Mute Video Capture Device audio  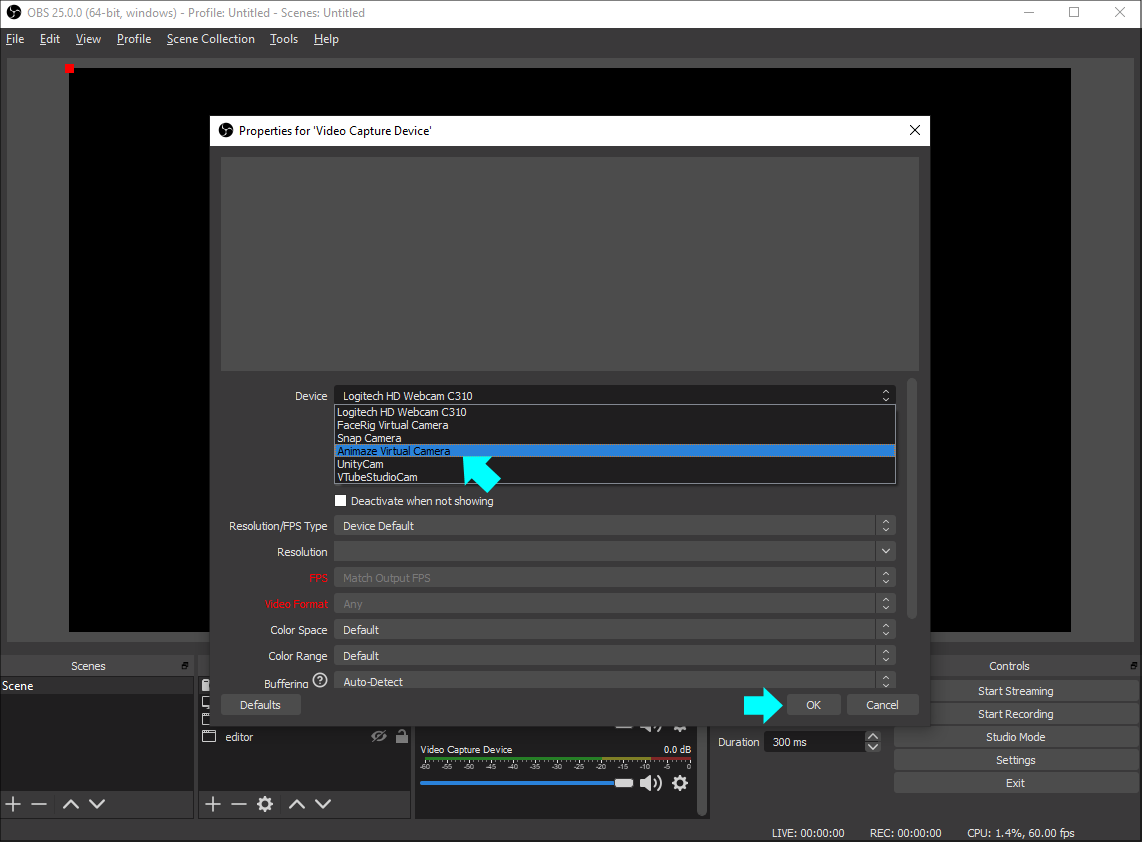(650, 783)
